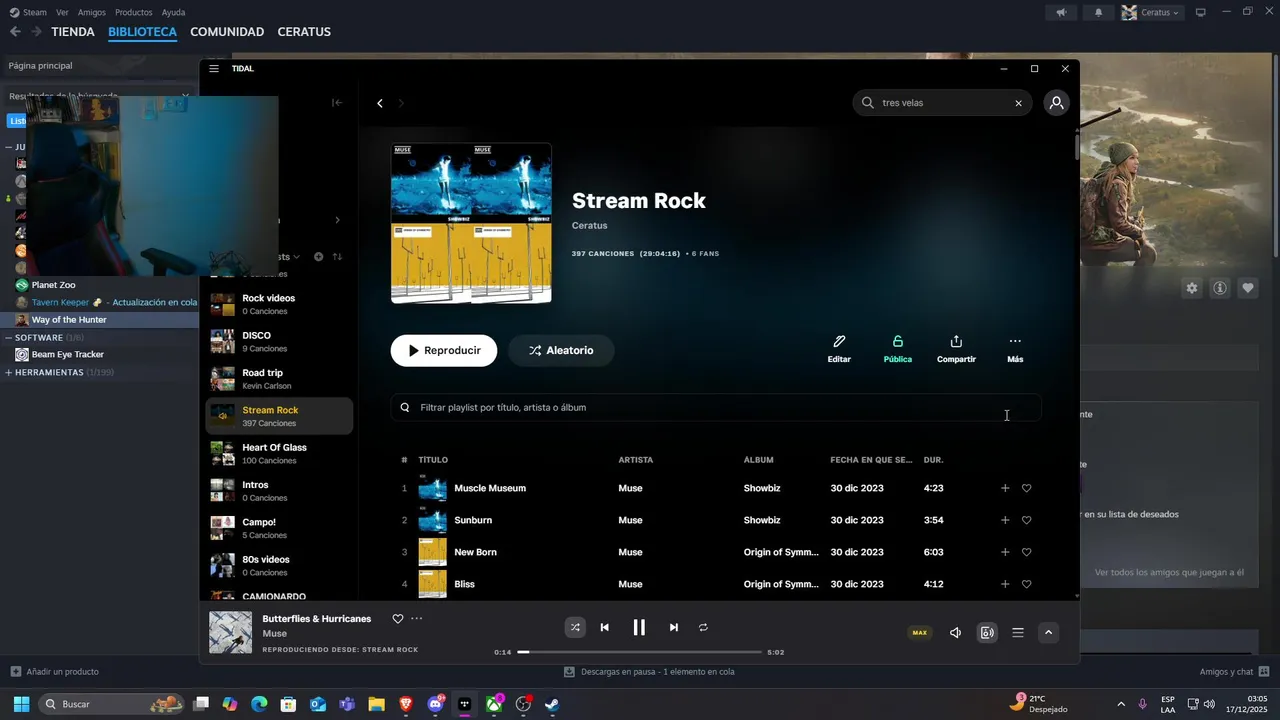Open Ceratus playlist author link

click(x=589, y=226)
